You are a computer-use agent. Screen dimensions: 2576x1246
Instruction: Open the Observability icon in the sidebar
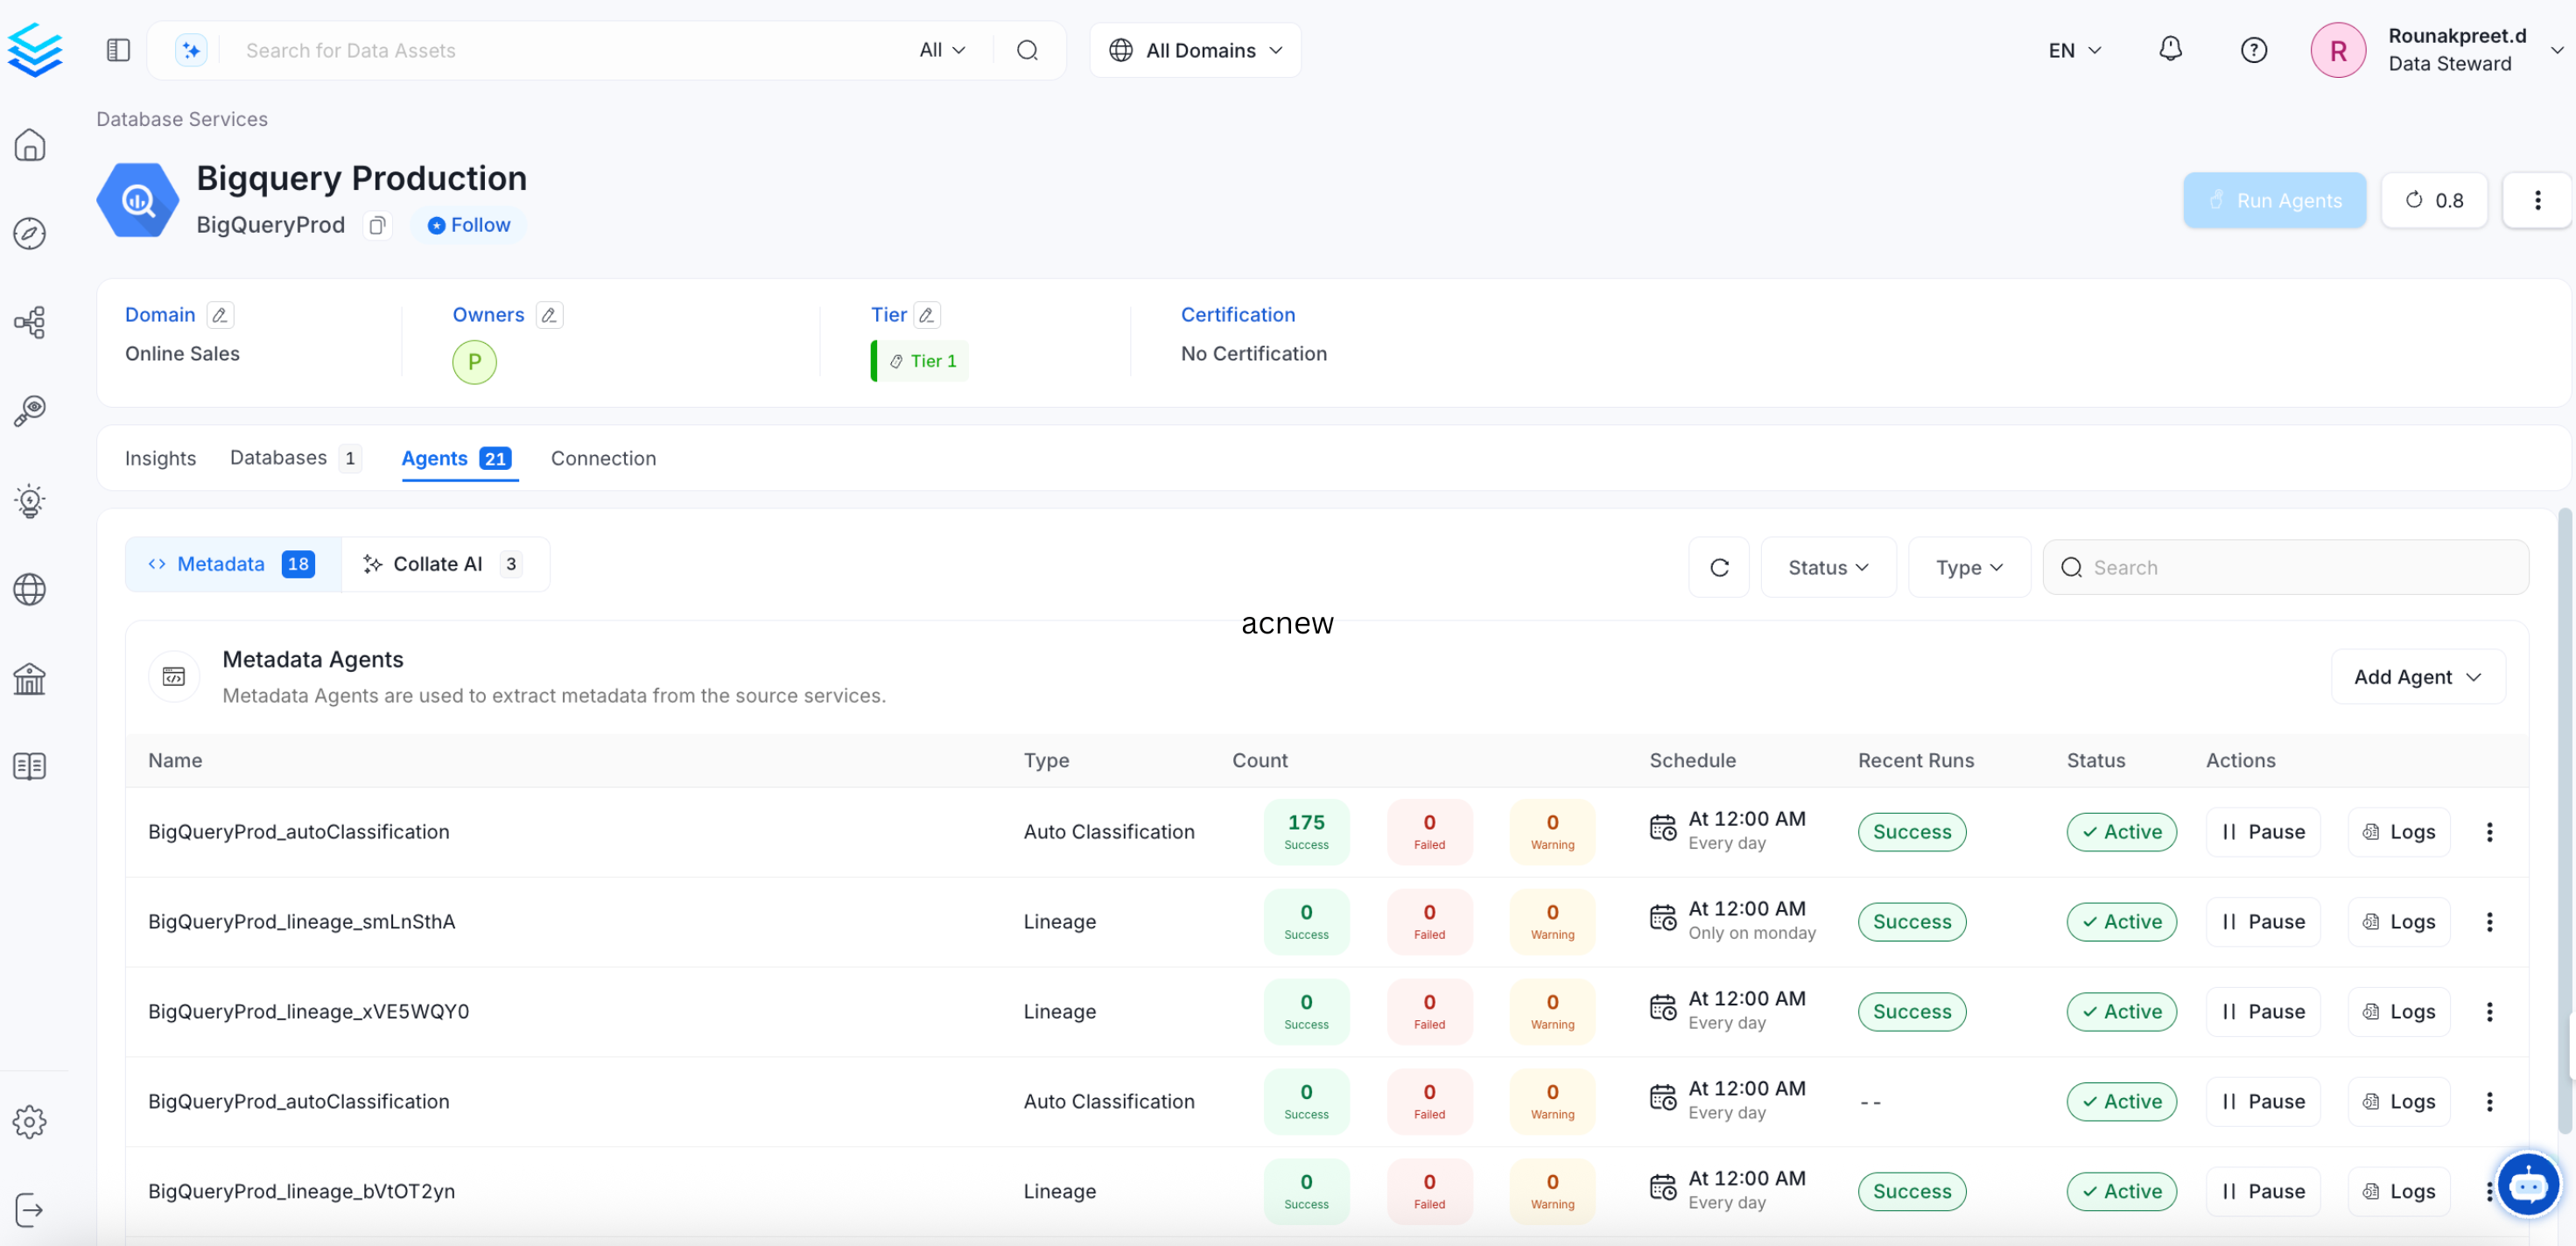click(30, 409)
